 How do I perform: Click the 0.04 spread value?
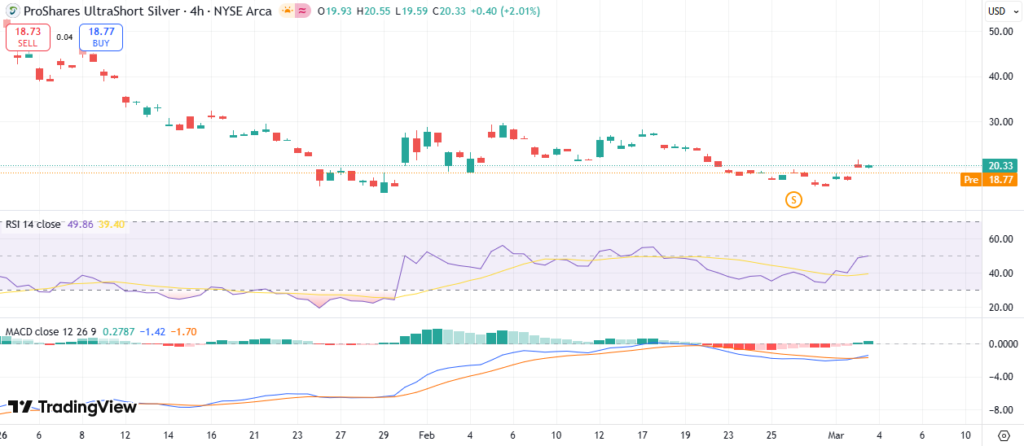pyautogui.click(x=65, y=38)
